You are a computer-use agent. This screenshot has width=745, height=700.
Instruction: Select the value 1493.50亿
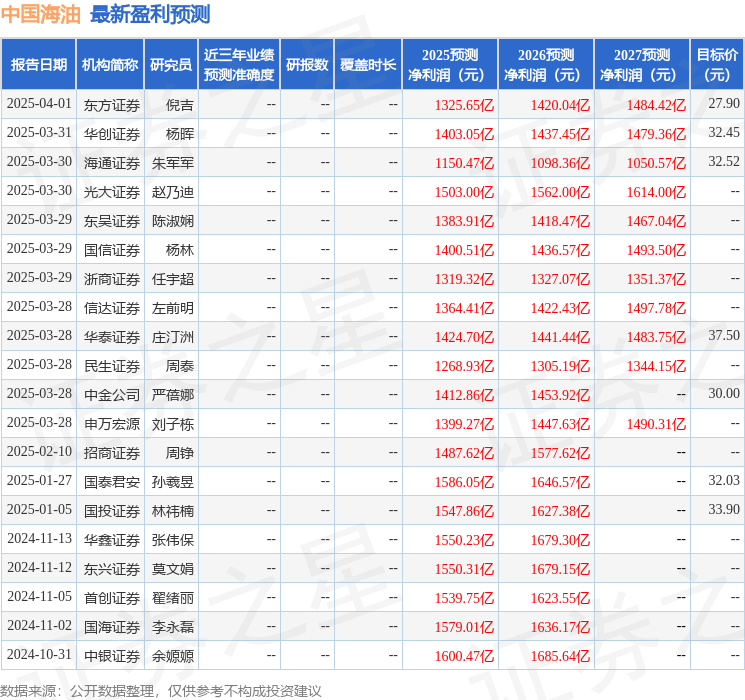(657, 250)
